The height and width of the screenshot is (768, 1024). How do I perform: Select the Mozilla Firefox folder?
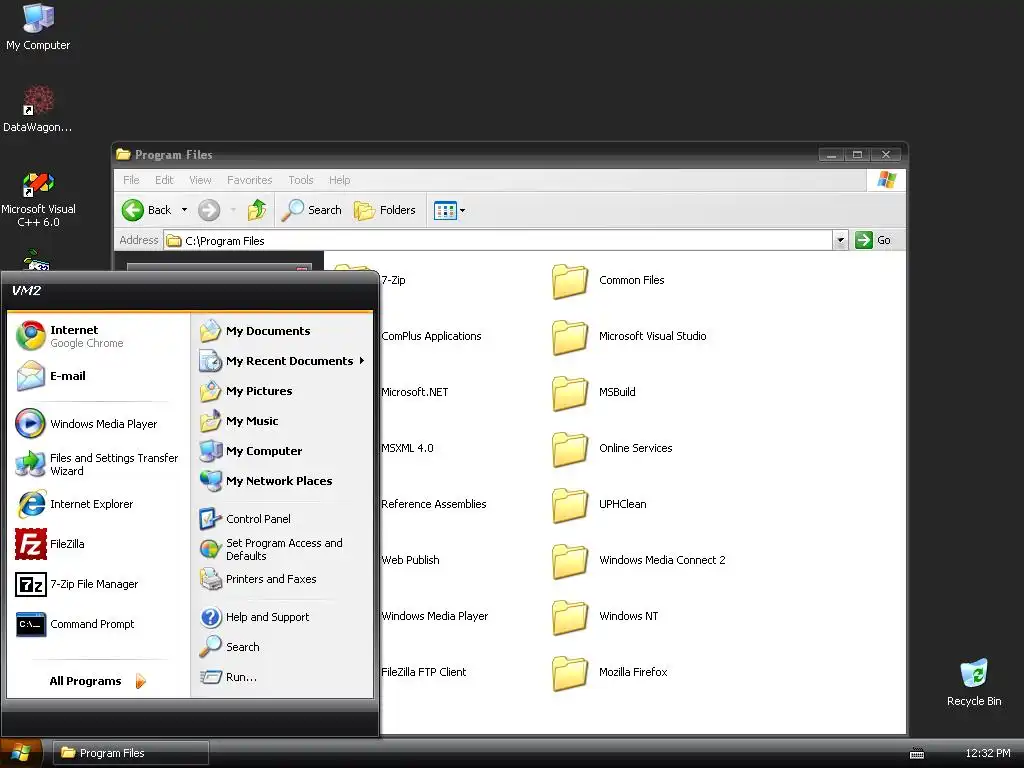click(609, 673)
